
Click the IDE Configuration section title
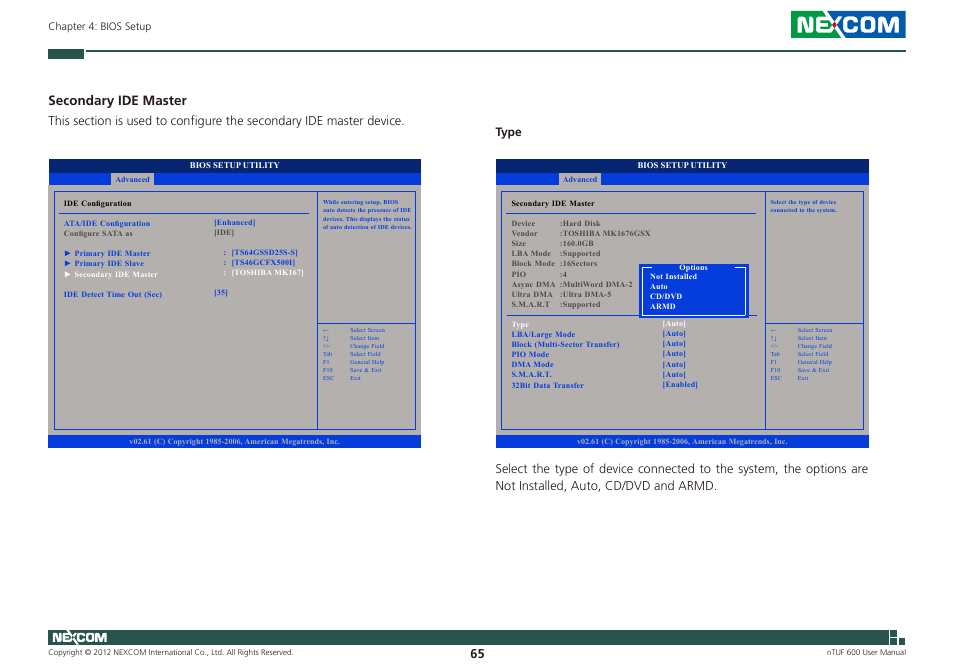point(97,203)
